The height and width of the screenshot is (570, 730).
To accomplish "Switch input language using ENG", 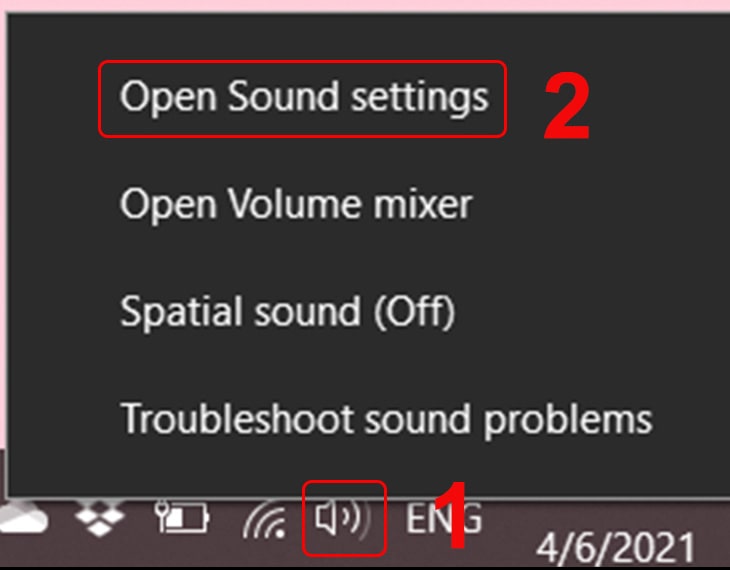I will pos(444,519).
